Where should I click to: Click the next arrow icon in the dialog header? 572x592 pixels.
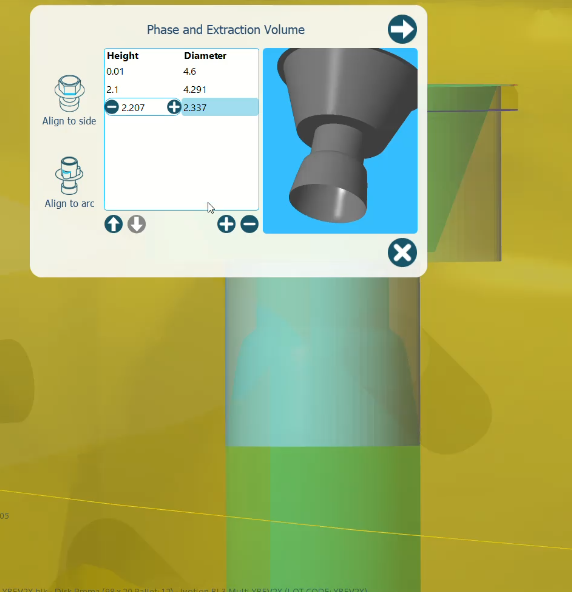coord(402,29)
